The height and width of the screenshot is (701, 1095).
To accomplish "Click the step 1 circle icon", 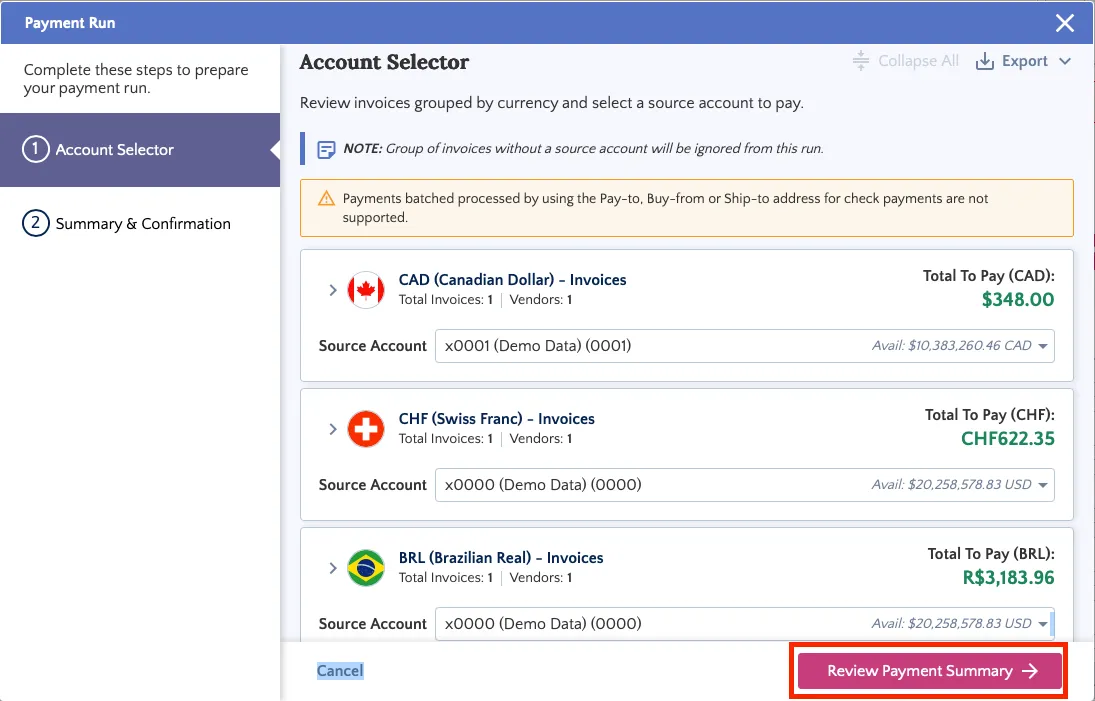I will point(36,149).
